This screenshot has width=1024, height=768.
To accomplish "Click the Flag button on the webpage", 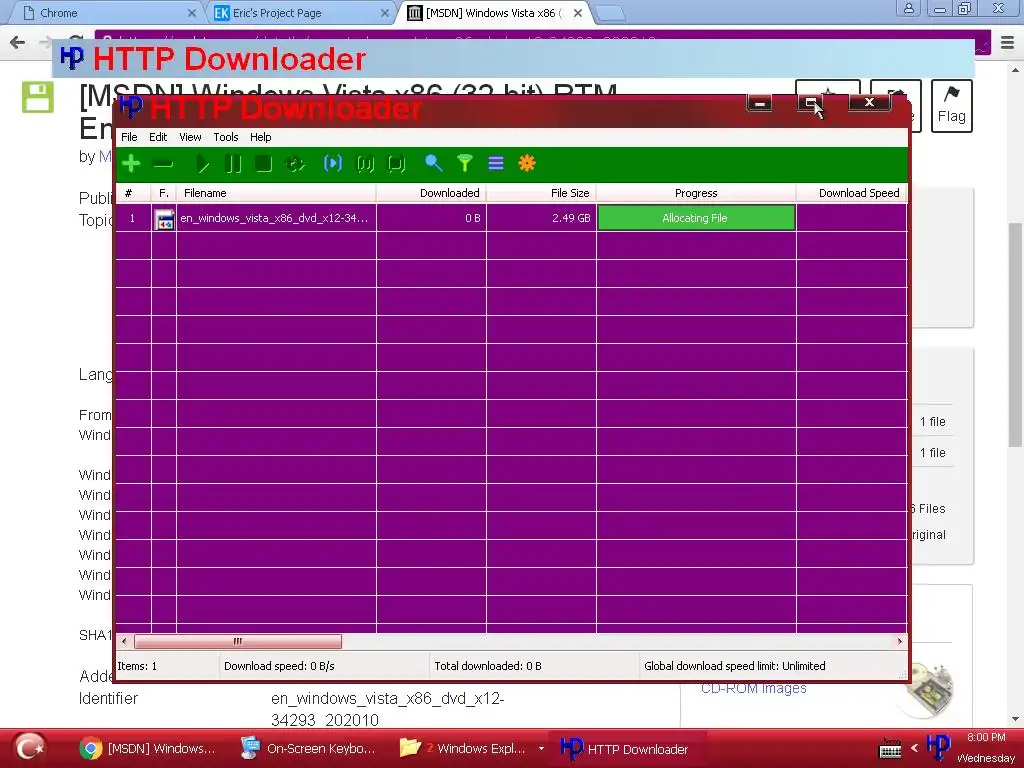I will click(952, 106).
